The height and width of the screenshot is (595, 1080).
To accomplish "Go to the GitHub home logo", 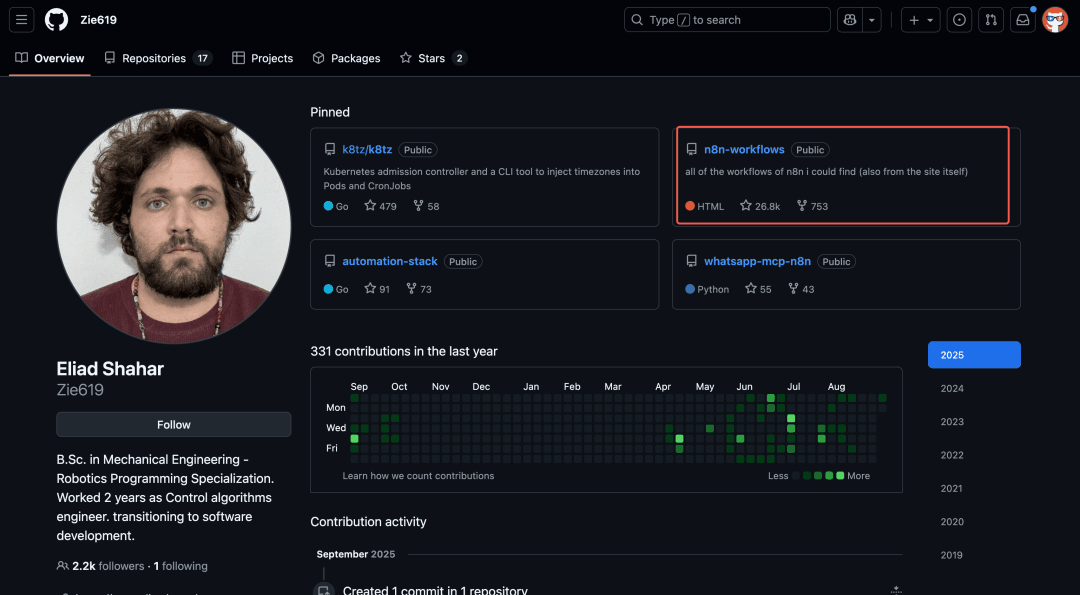I will (x=56, y=20).
